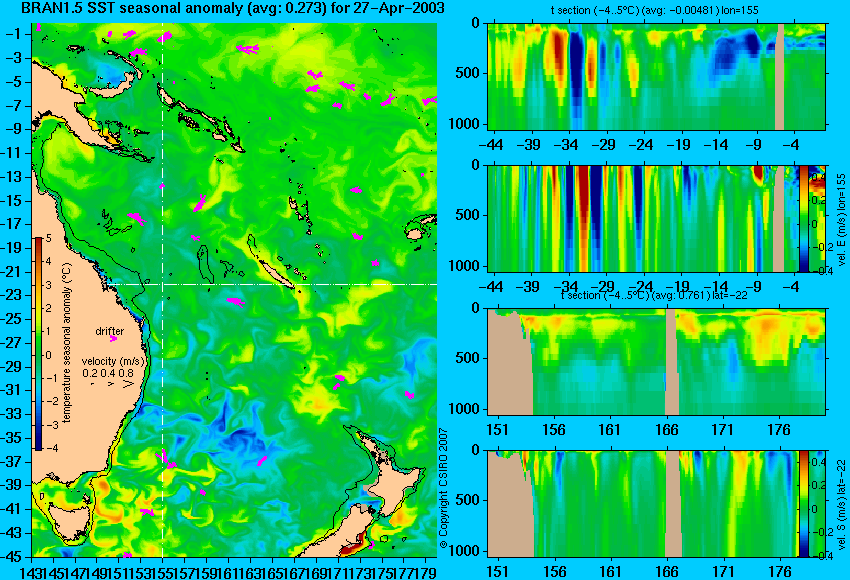The height and width of the screenshot is (580, 850).
Task: Click the '5' tick on the temperature color bar
Action: click(49, 238)
